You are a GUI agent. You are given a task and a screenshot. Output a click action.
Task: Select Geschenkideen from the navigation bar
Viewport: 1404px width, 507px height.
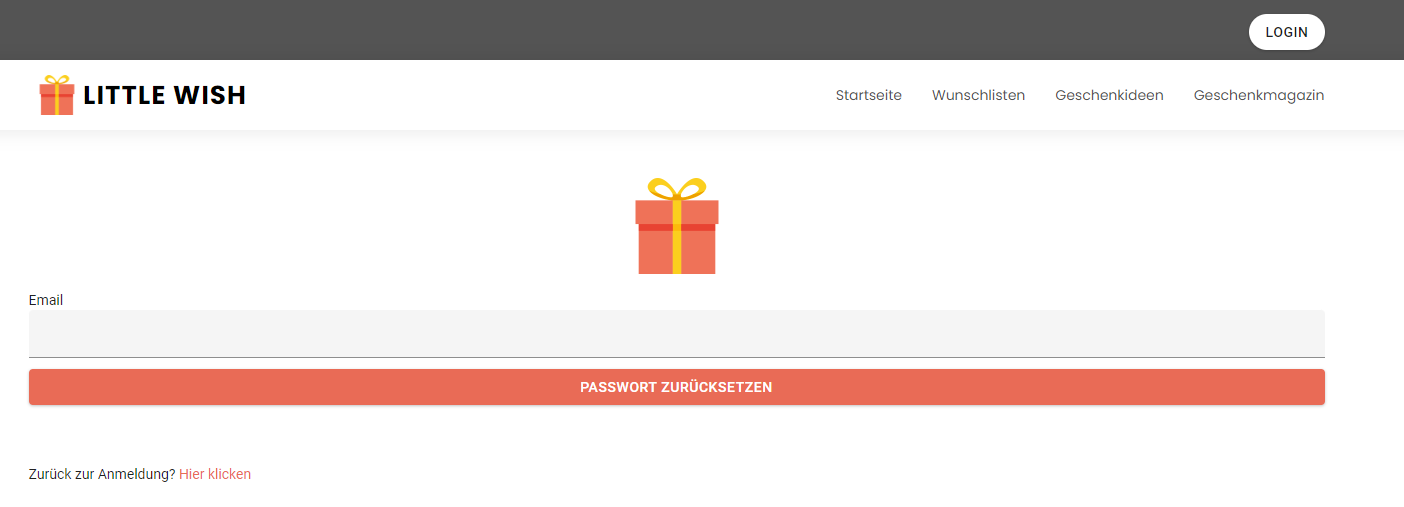pos(1109,96)
